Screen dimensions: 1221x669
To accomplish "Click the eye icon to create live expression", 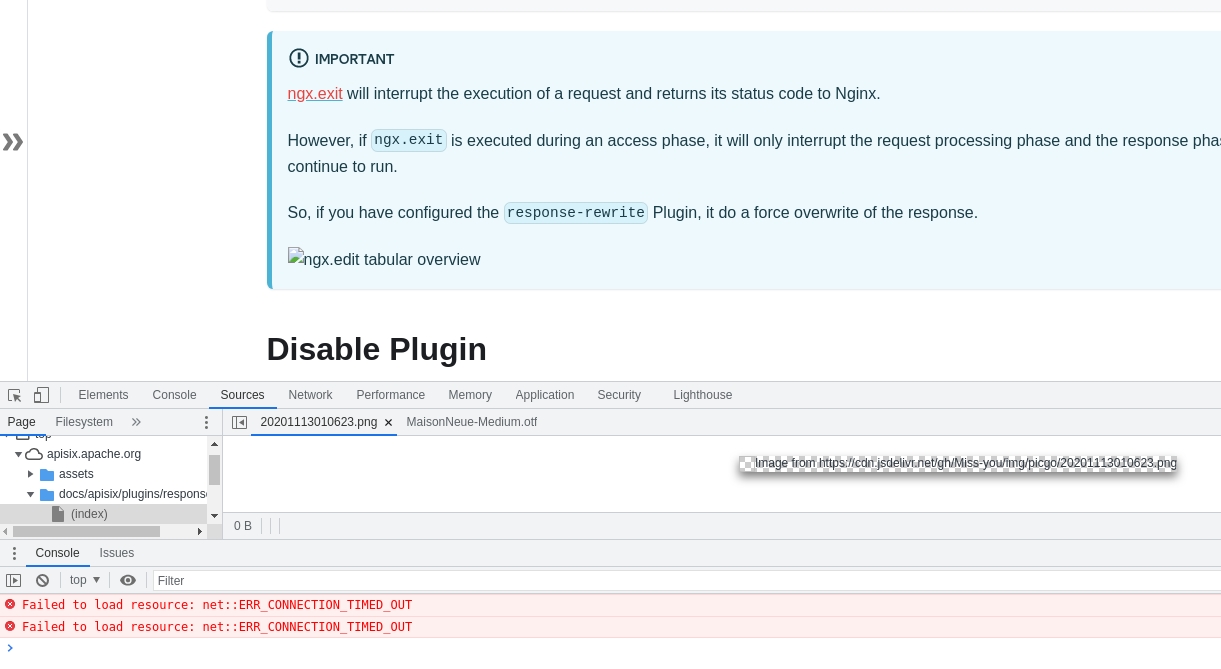I will [x=128, y=580].
